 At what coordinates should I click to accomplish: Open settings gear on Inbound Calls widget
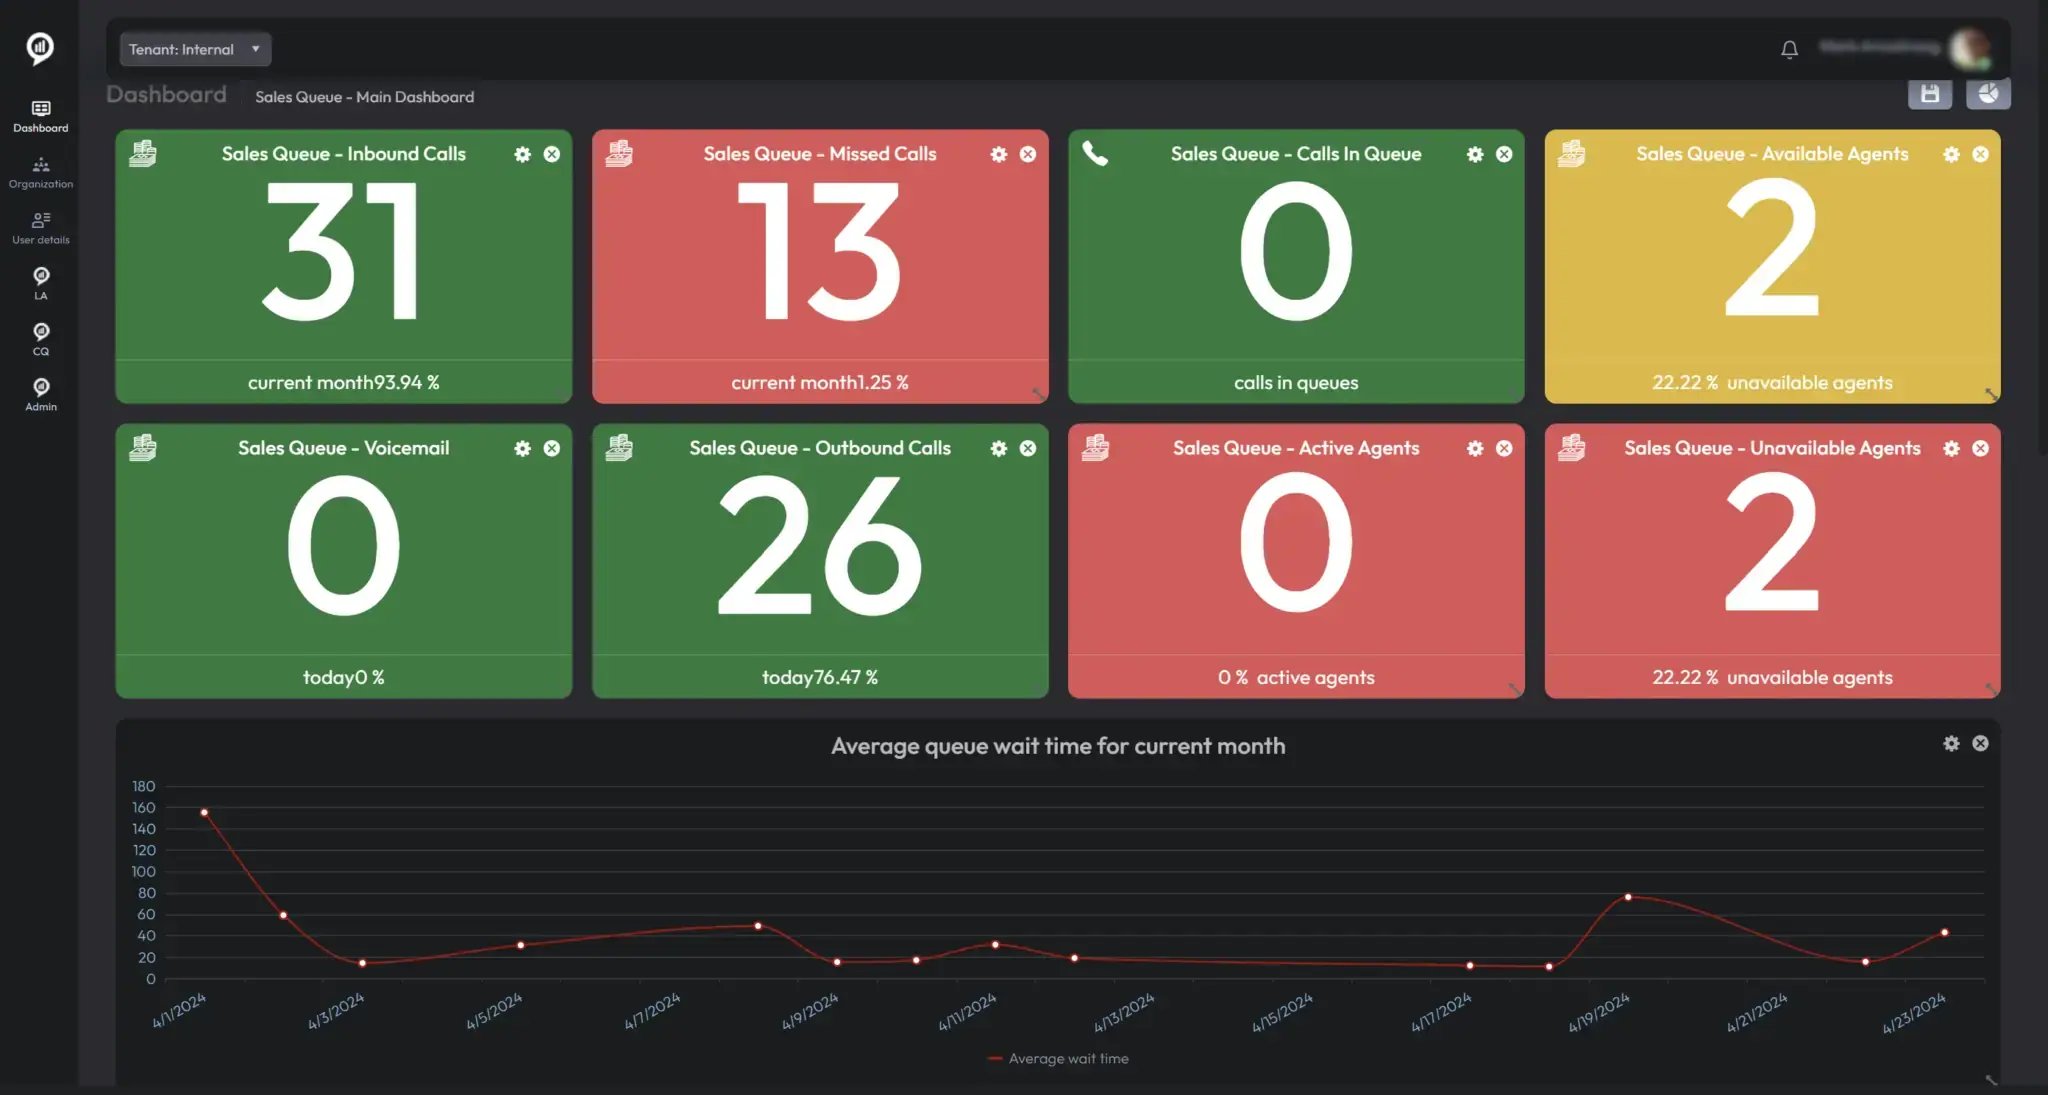click(522, 154)
